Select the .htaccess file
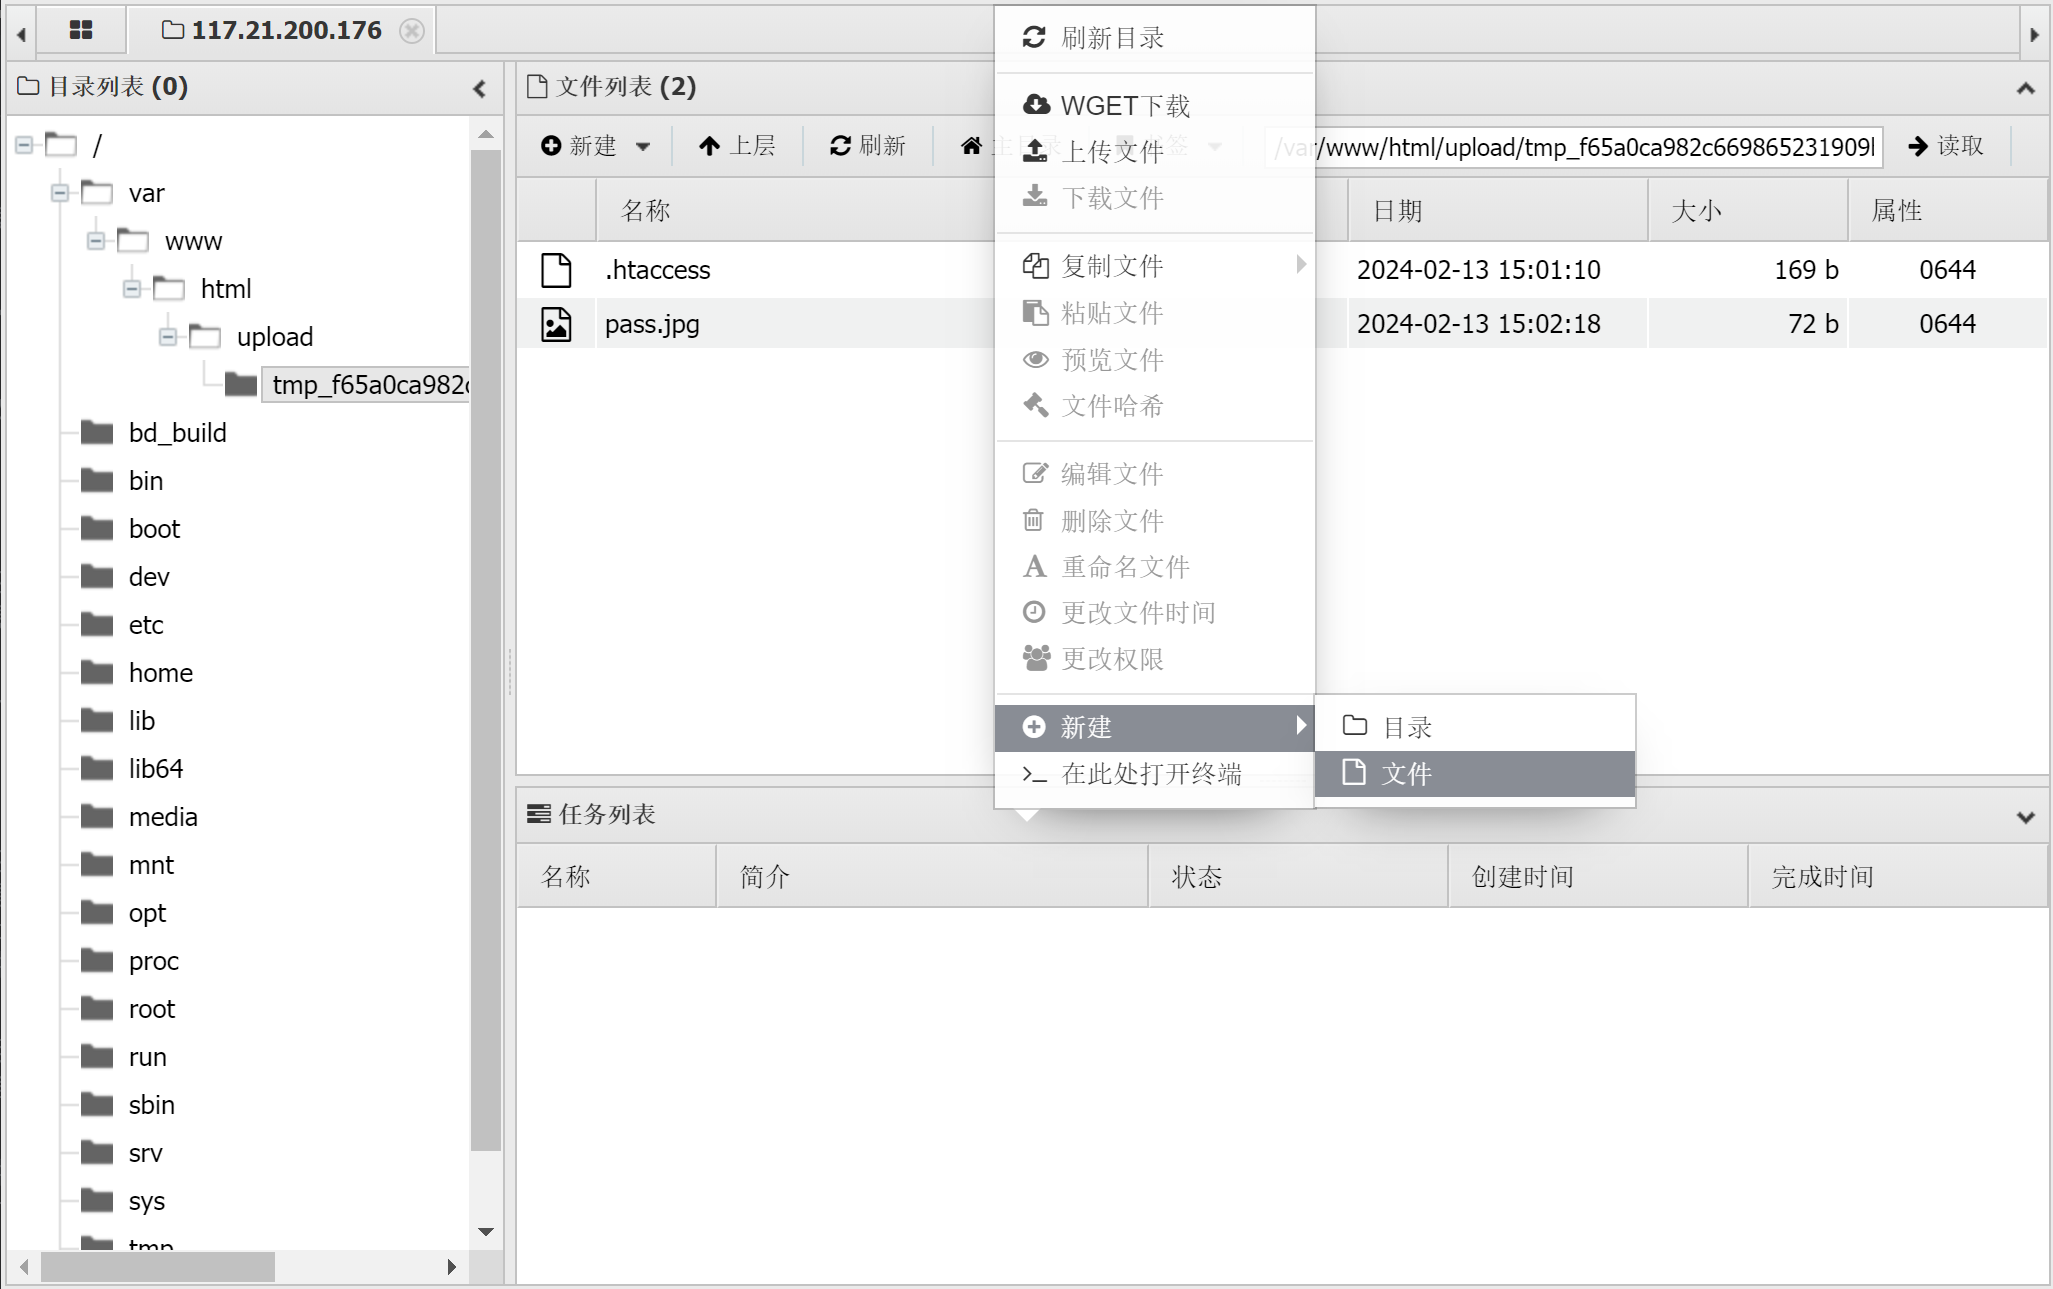The image size is (2053, 1289). (x=657, y=270)
